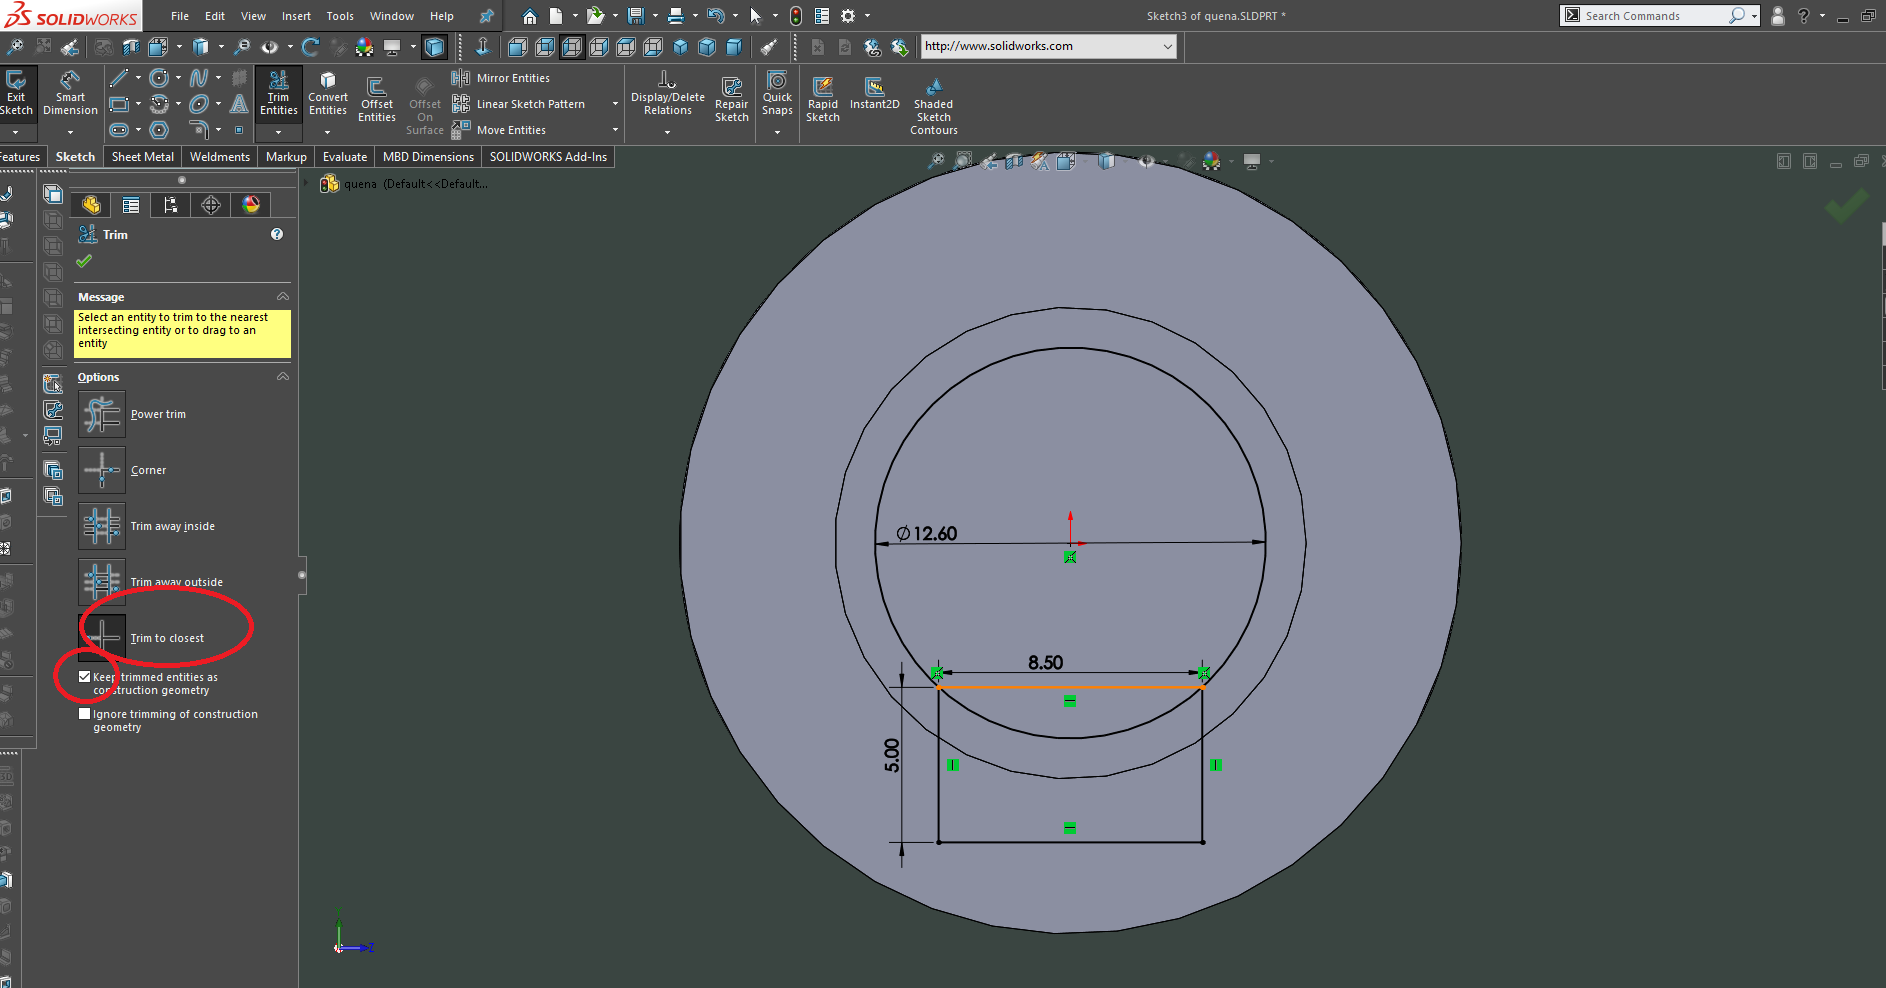Screen dimensions: 1886x988
Task: Expand Trim Entities dropdown arrow
Action: 279,132
